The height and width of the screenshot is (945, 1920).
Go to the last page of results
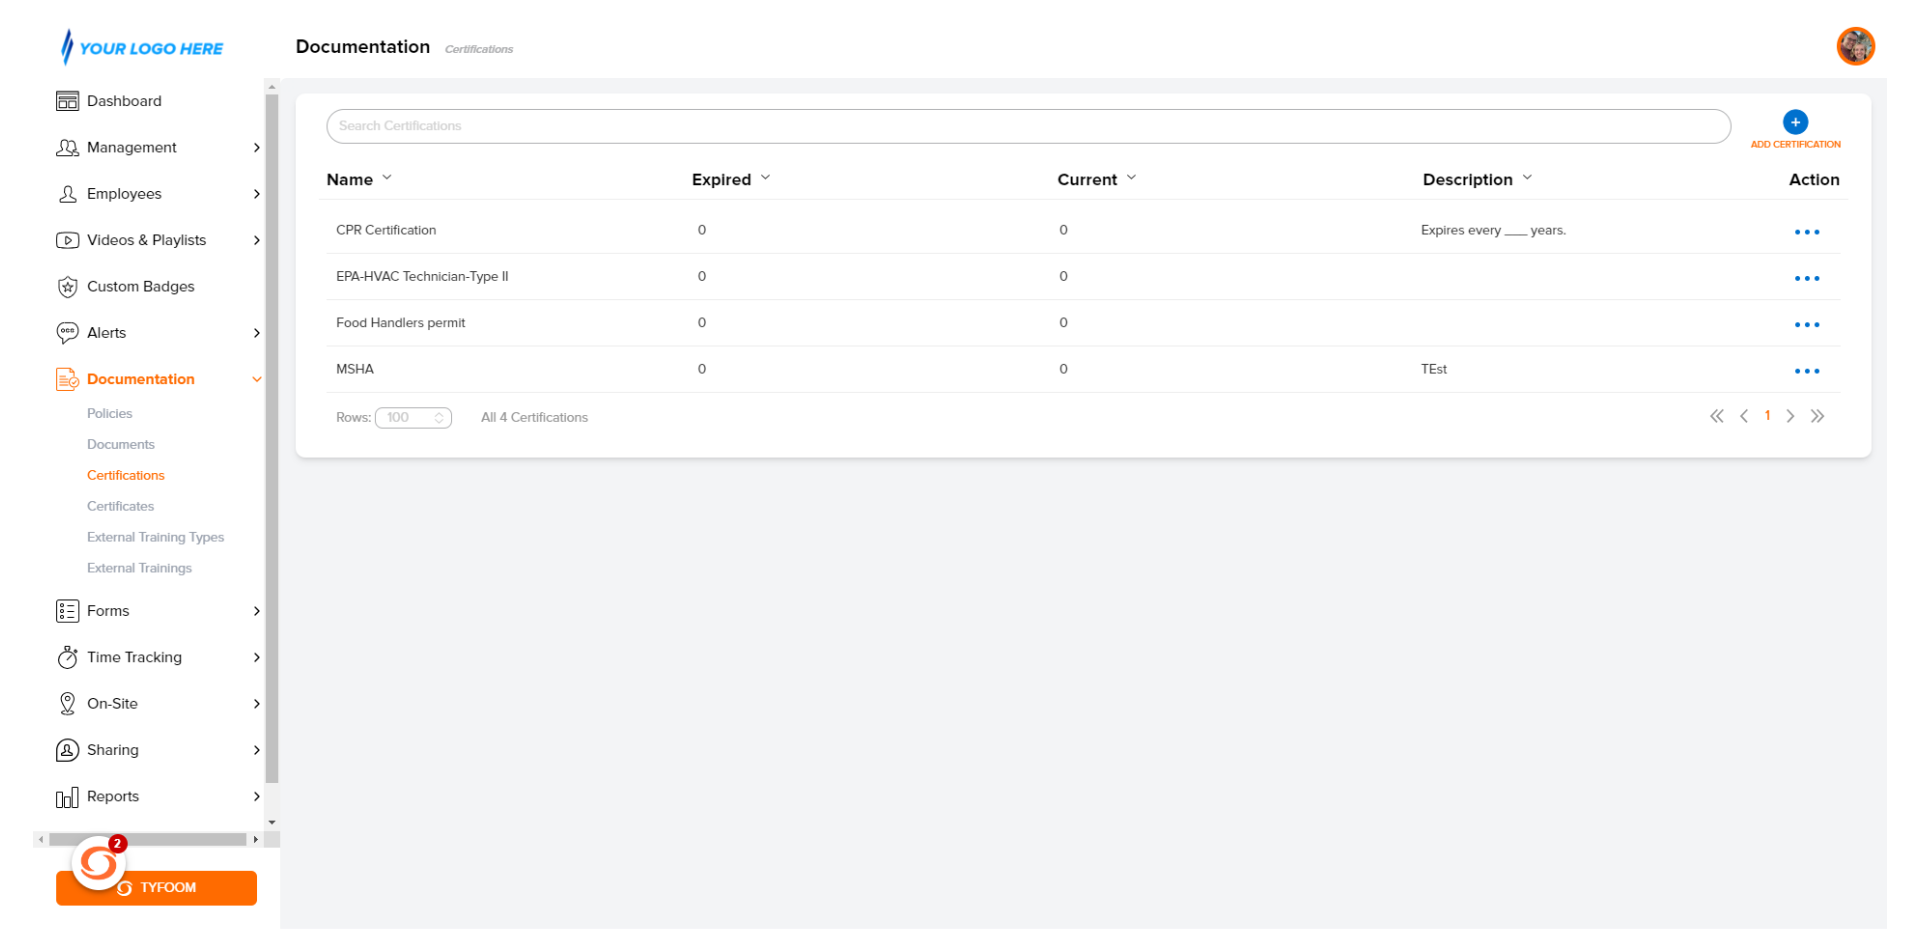tap(1817, 416)
